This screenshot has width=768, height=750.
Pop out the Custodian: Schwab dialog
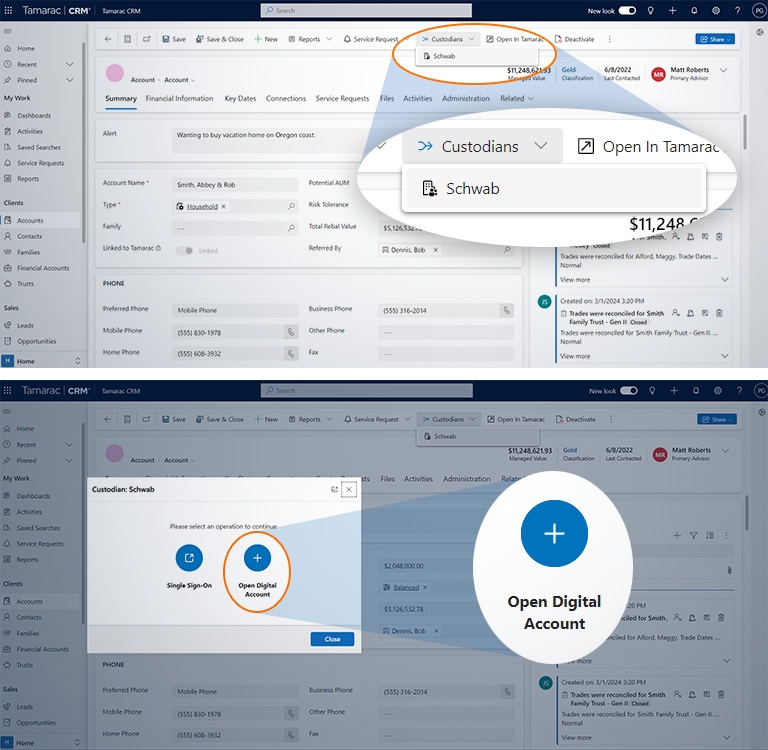point(334,489)
